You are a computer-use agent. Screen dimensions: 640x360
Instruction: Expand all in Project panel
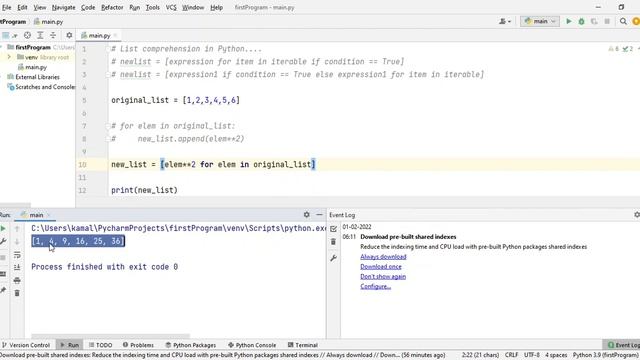[40, 36]
